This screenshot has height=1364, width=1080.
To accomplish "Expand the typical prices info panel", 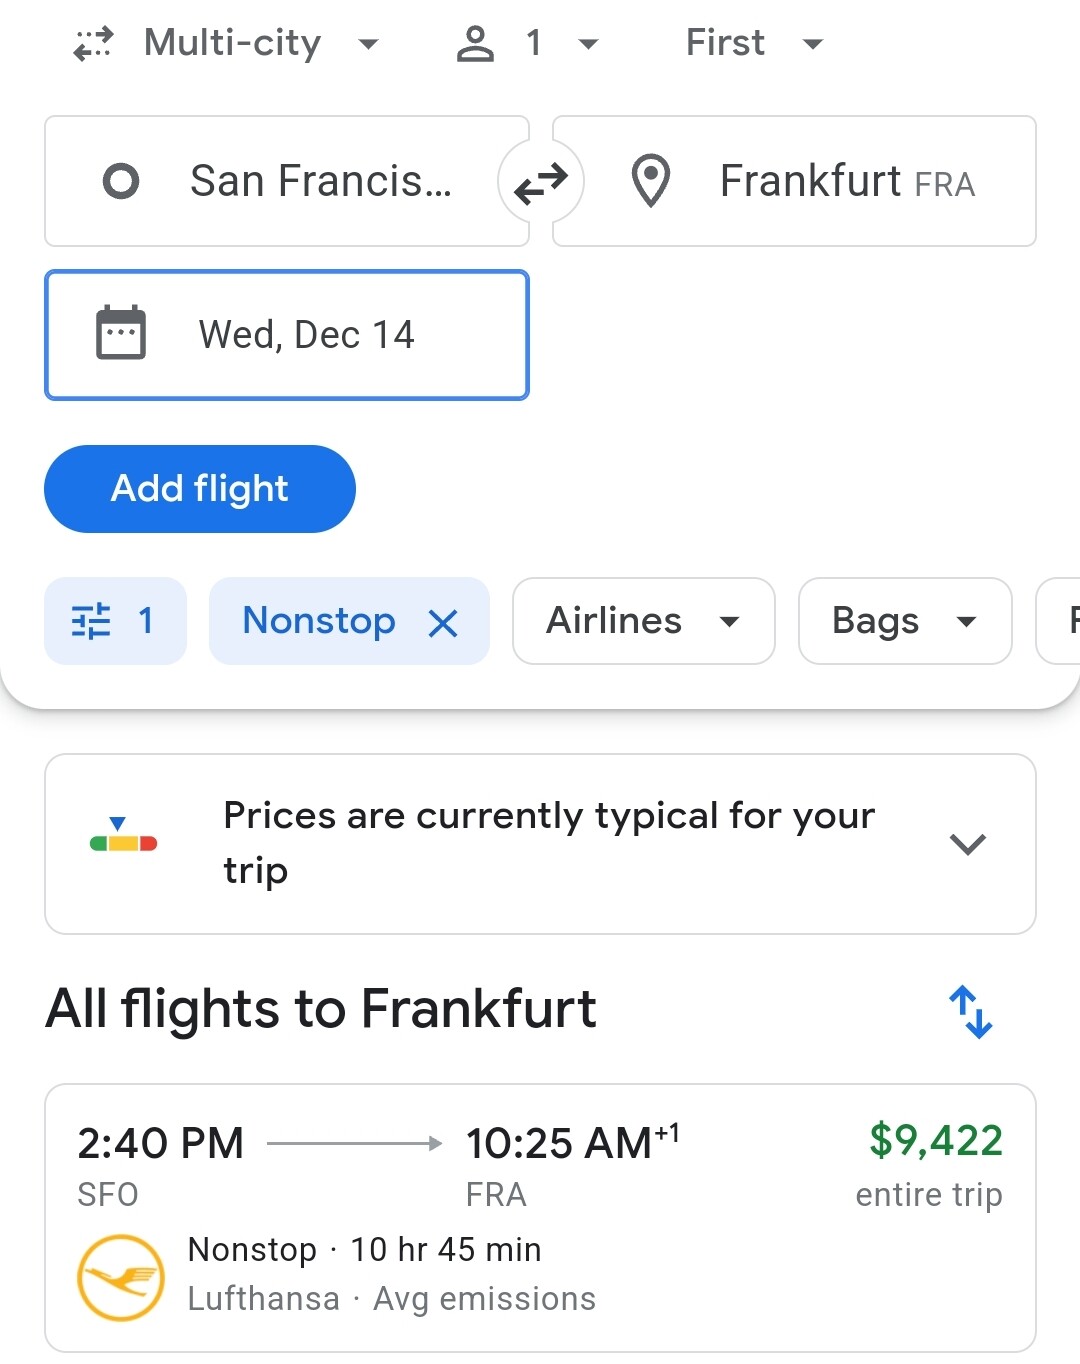I will click(x=540, y=844).
